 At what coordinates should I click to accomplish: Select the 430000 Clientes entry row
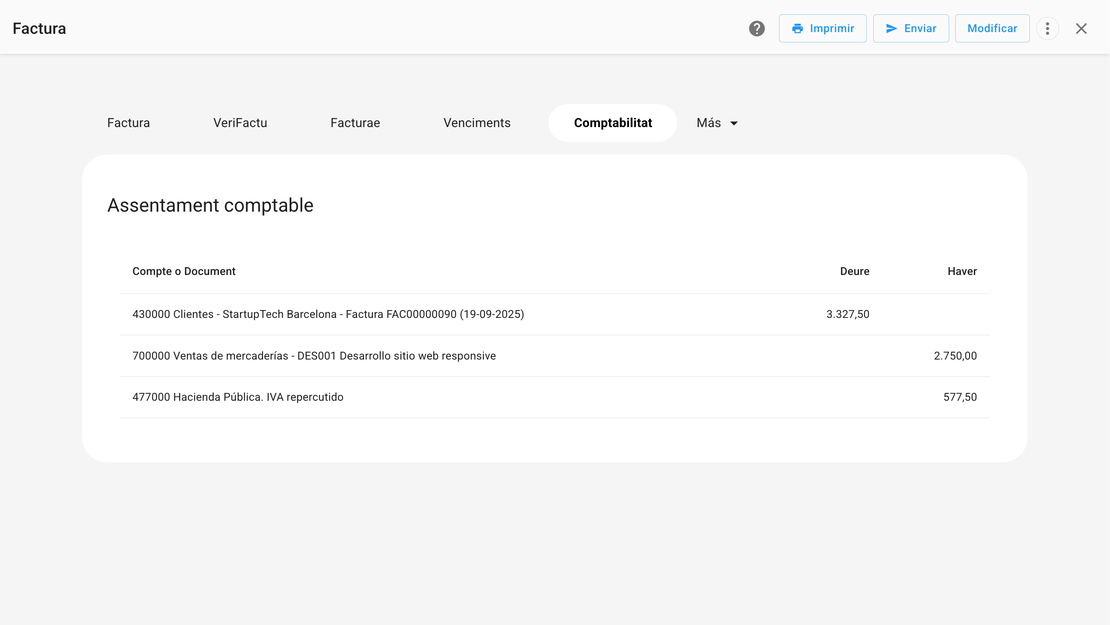(328, 314)
